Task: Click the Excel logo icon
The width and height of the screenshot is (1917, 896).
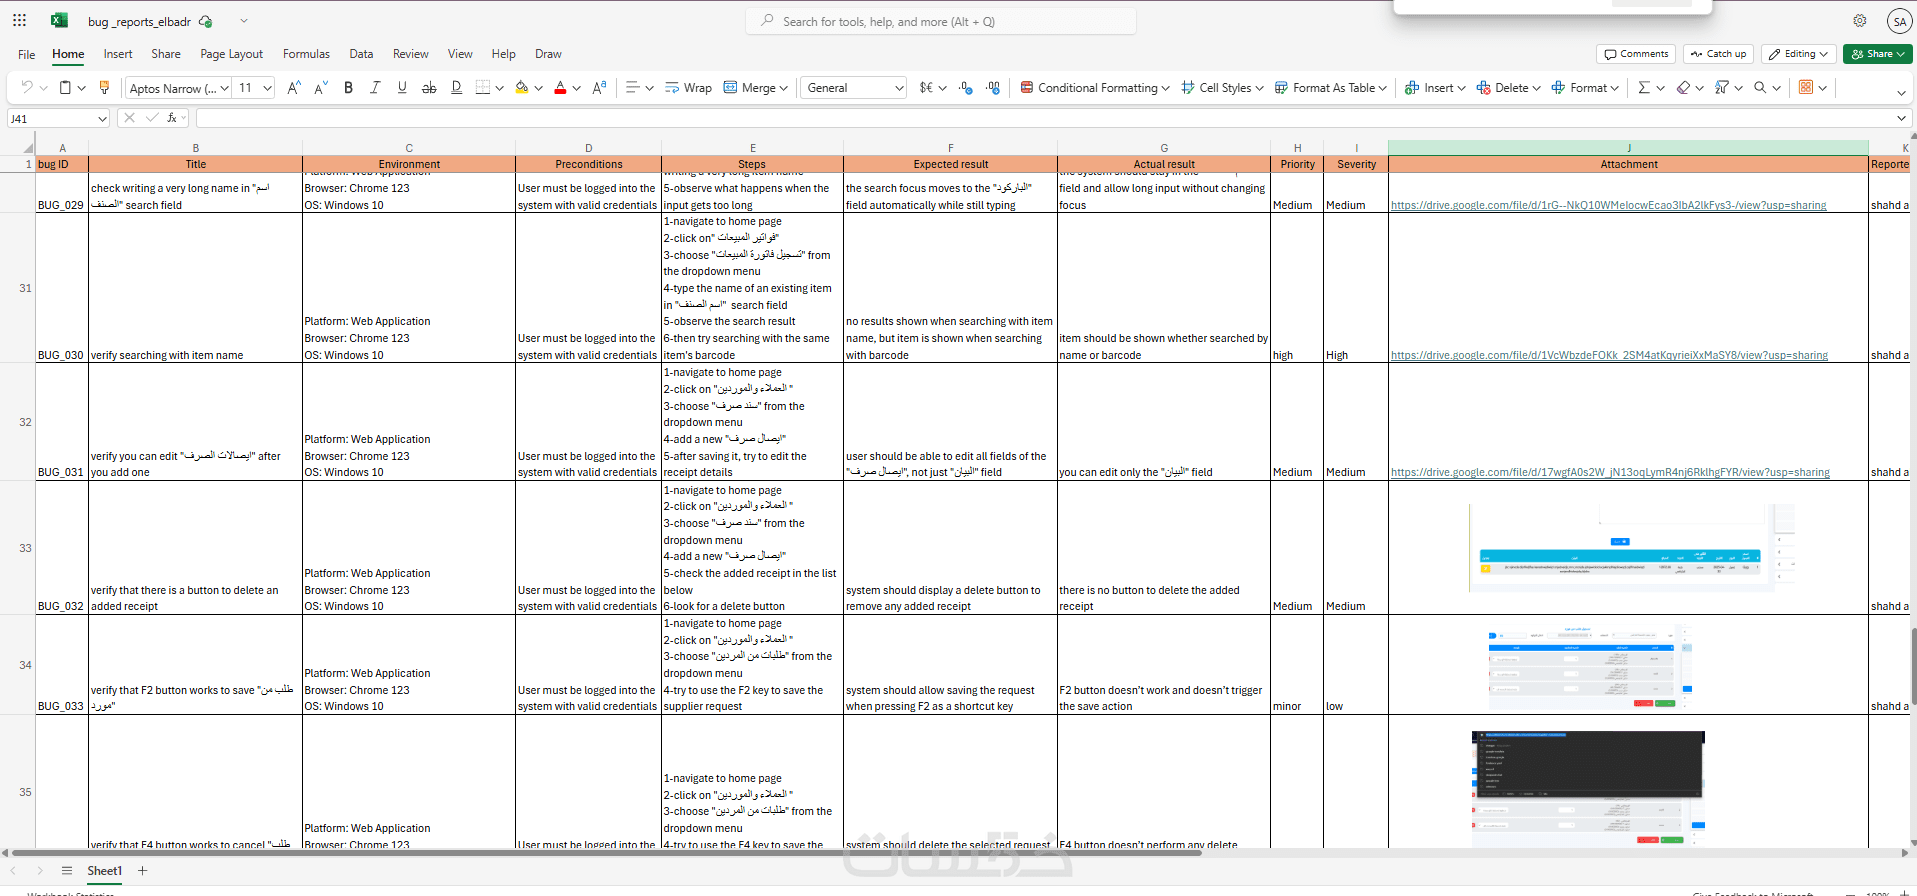Action: click(x=59, y=20)
